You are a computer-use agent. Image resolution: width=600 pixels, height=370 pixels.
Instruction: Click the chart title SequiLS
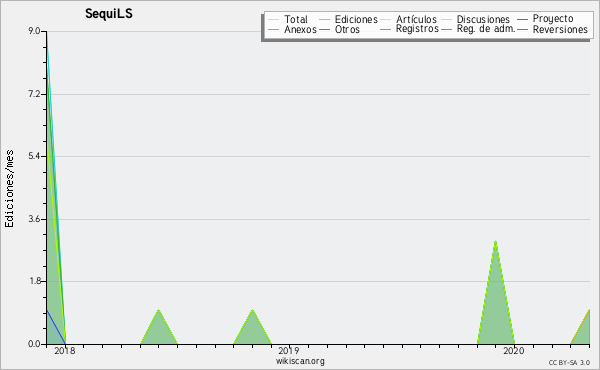109,14
